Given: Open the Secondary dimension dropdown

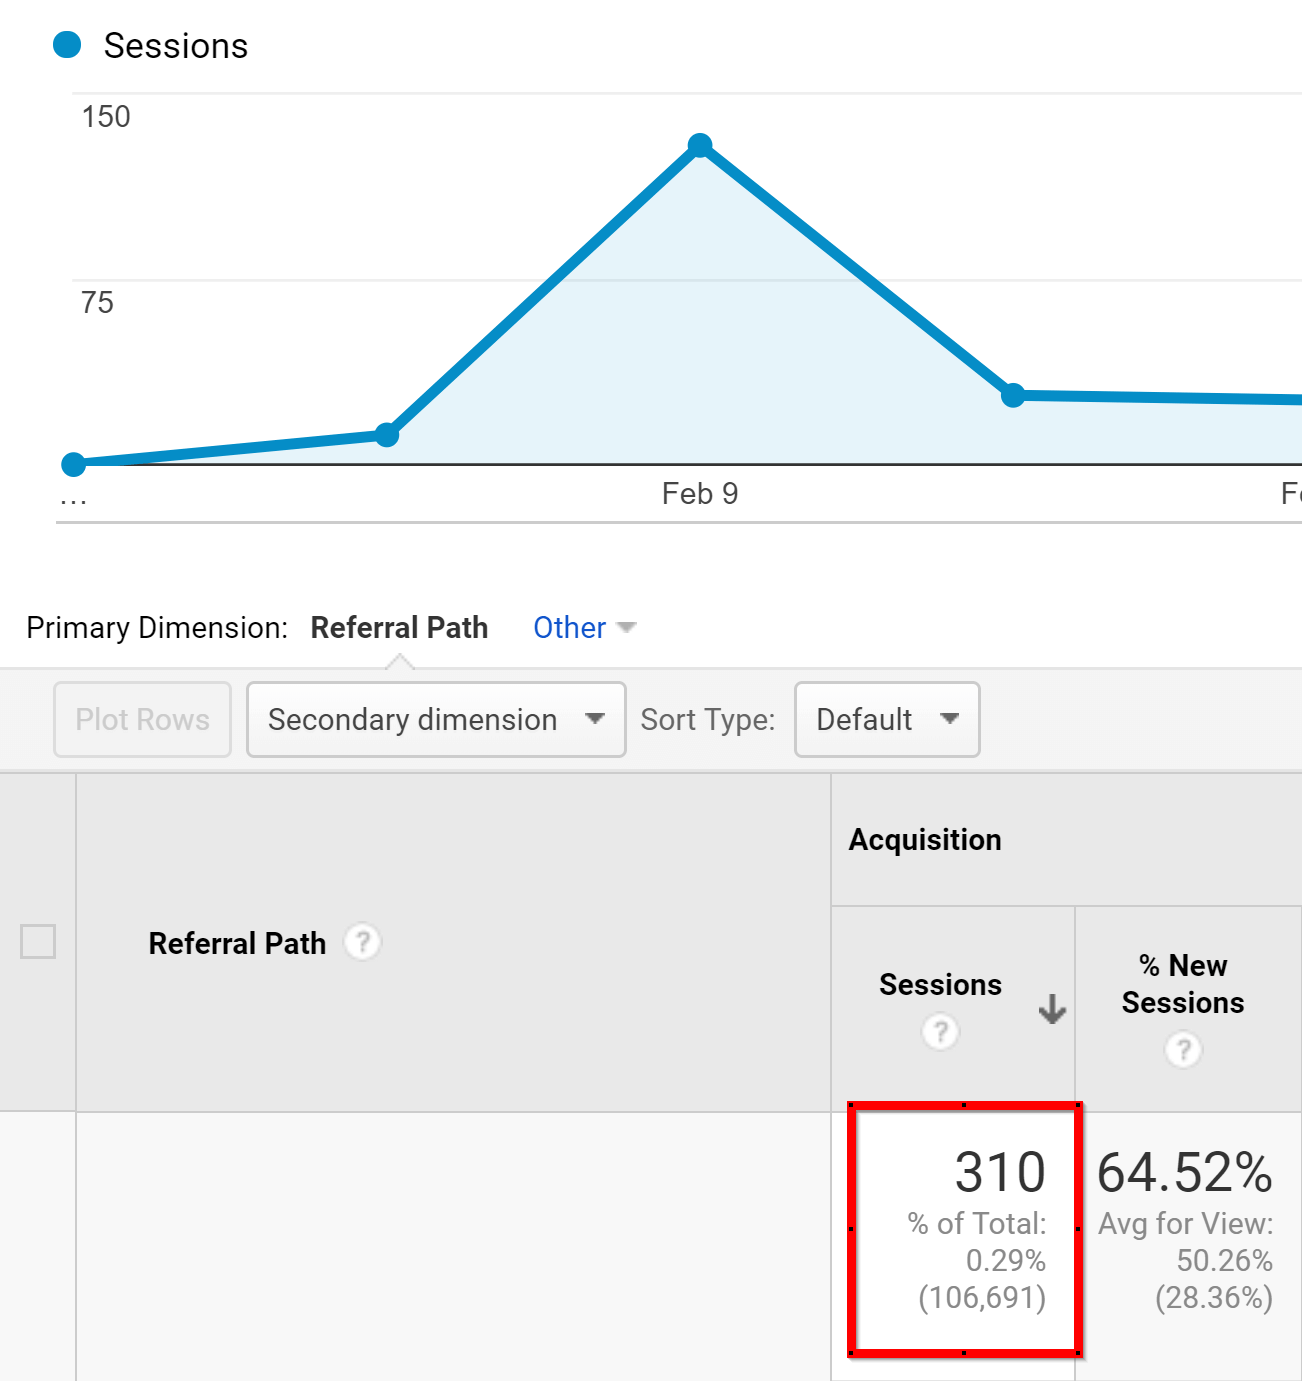Looking at the screenshot, I should click(435, 719).
